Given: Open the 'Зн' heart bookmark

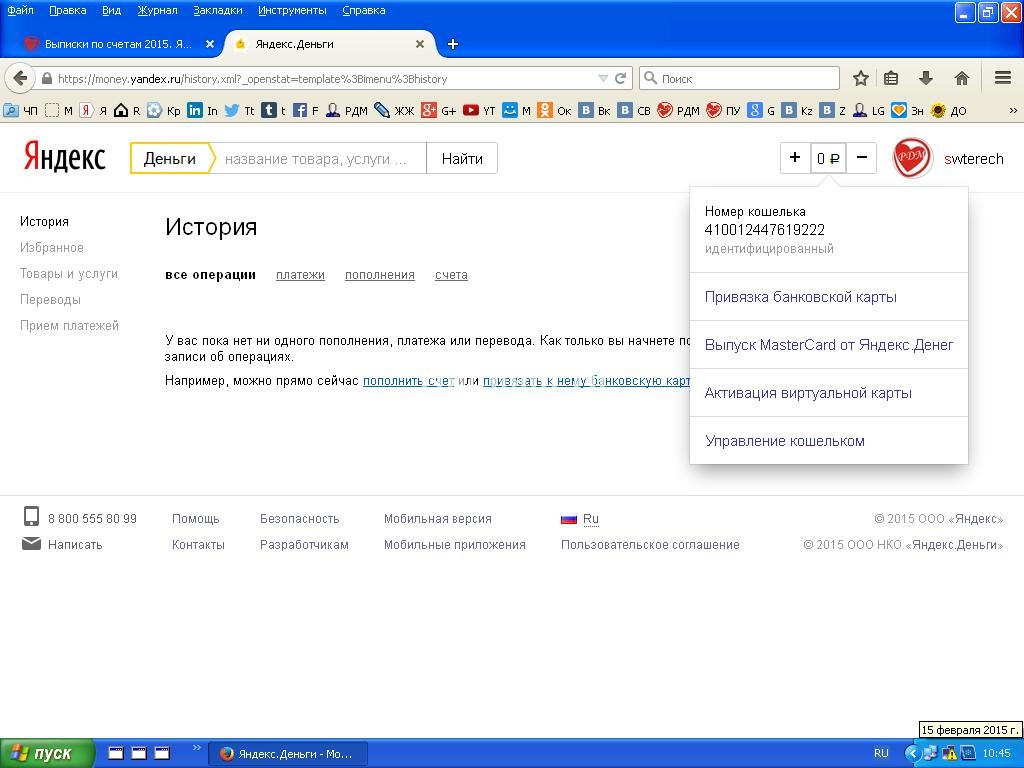Looking at the screenshot, I should pos(908,110).
